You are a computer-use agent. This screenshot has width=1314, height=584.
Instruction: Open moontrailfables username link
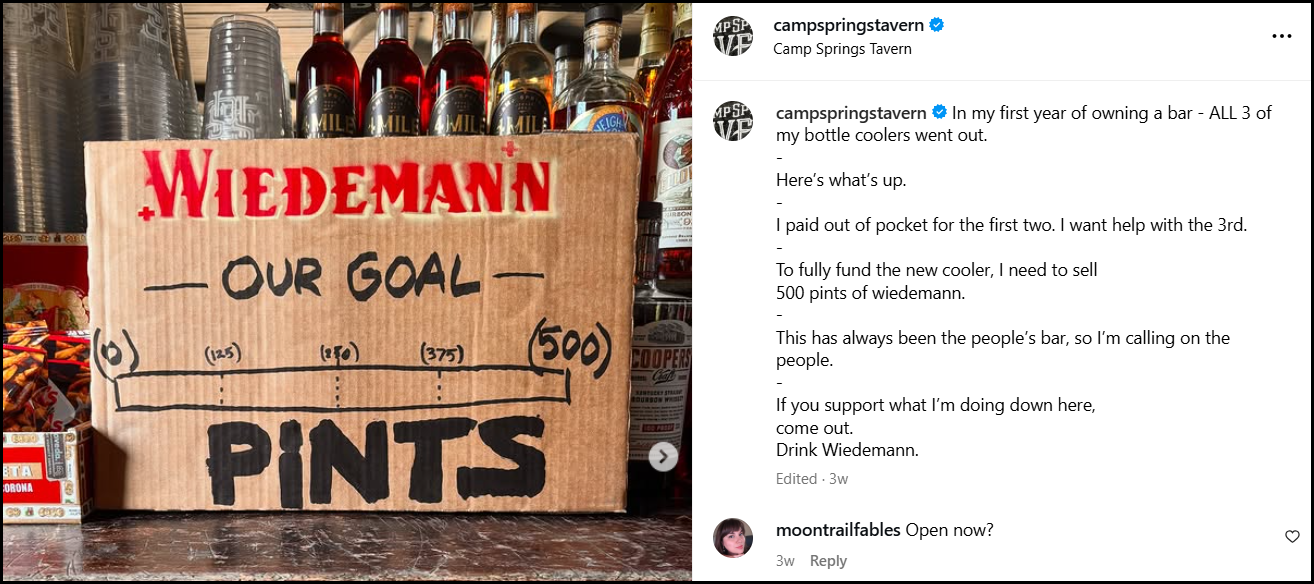(x=838, y=530)
